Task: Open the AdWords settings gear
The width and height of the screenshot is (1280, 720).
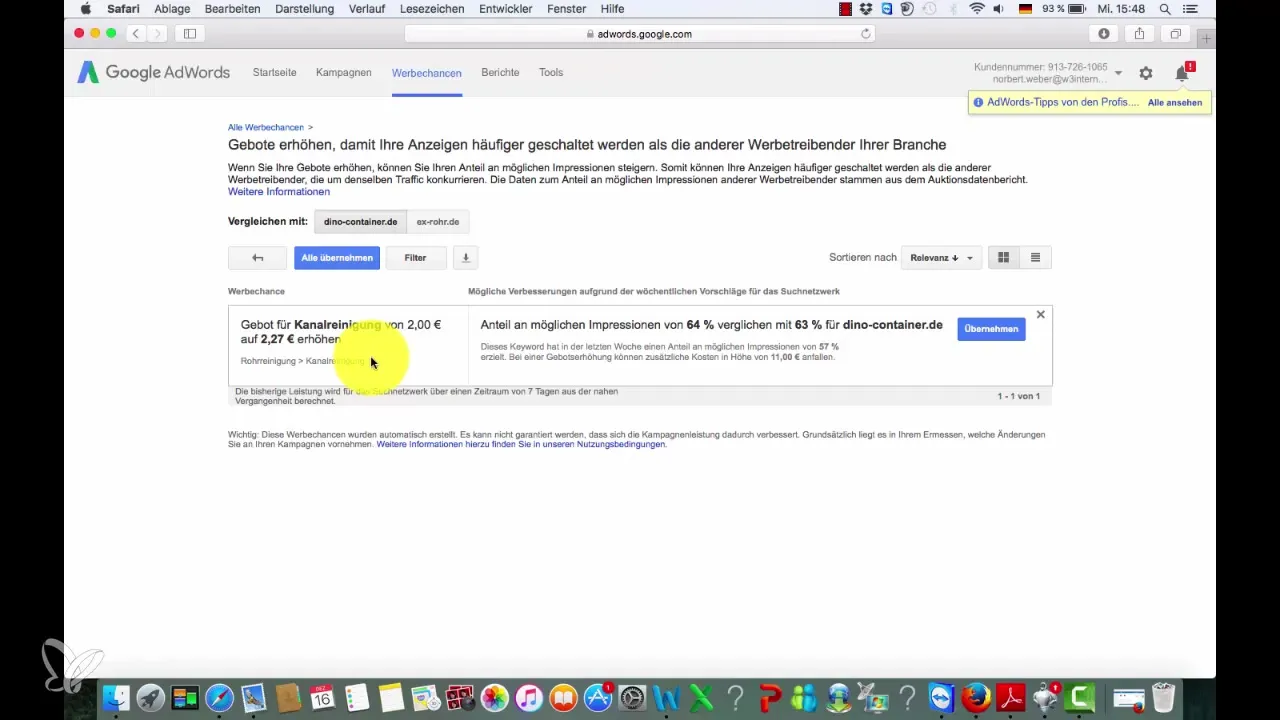Action: (1146, 73)
